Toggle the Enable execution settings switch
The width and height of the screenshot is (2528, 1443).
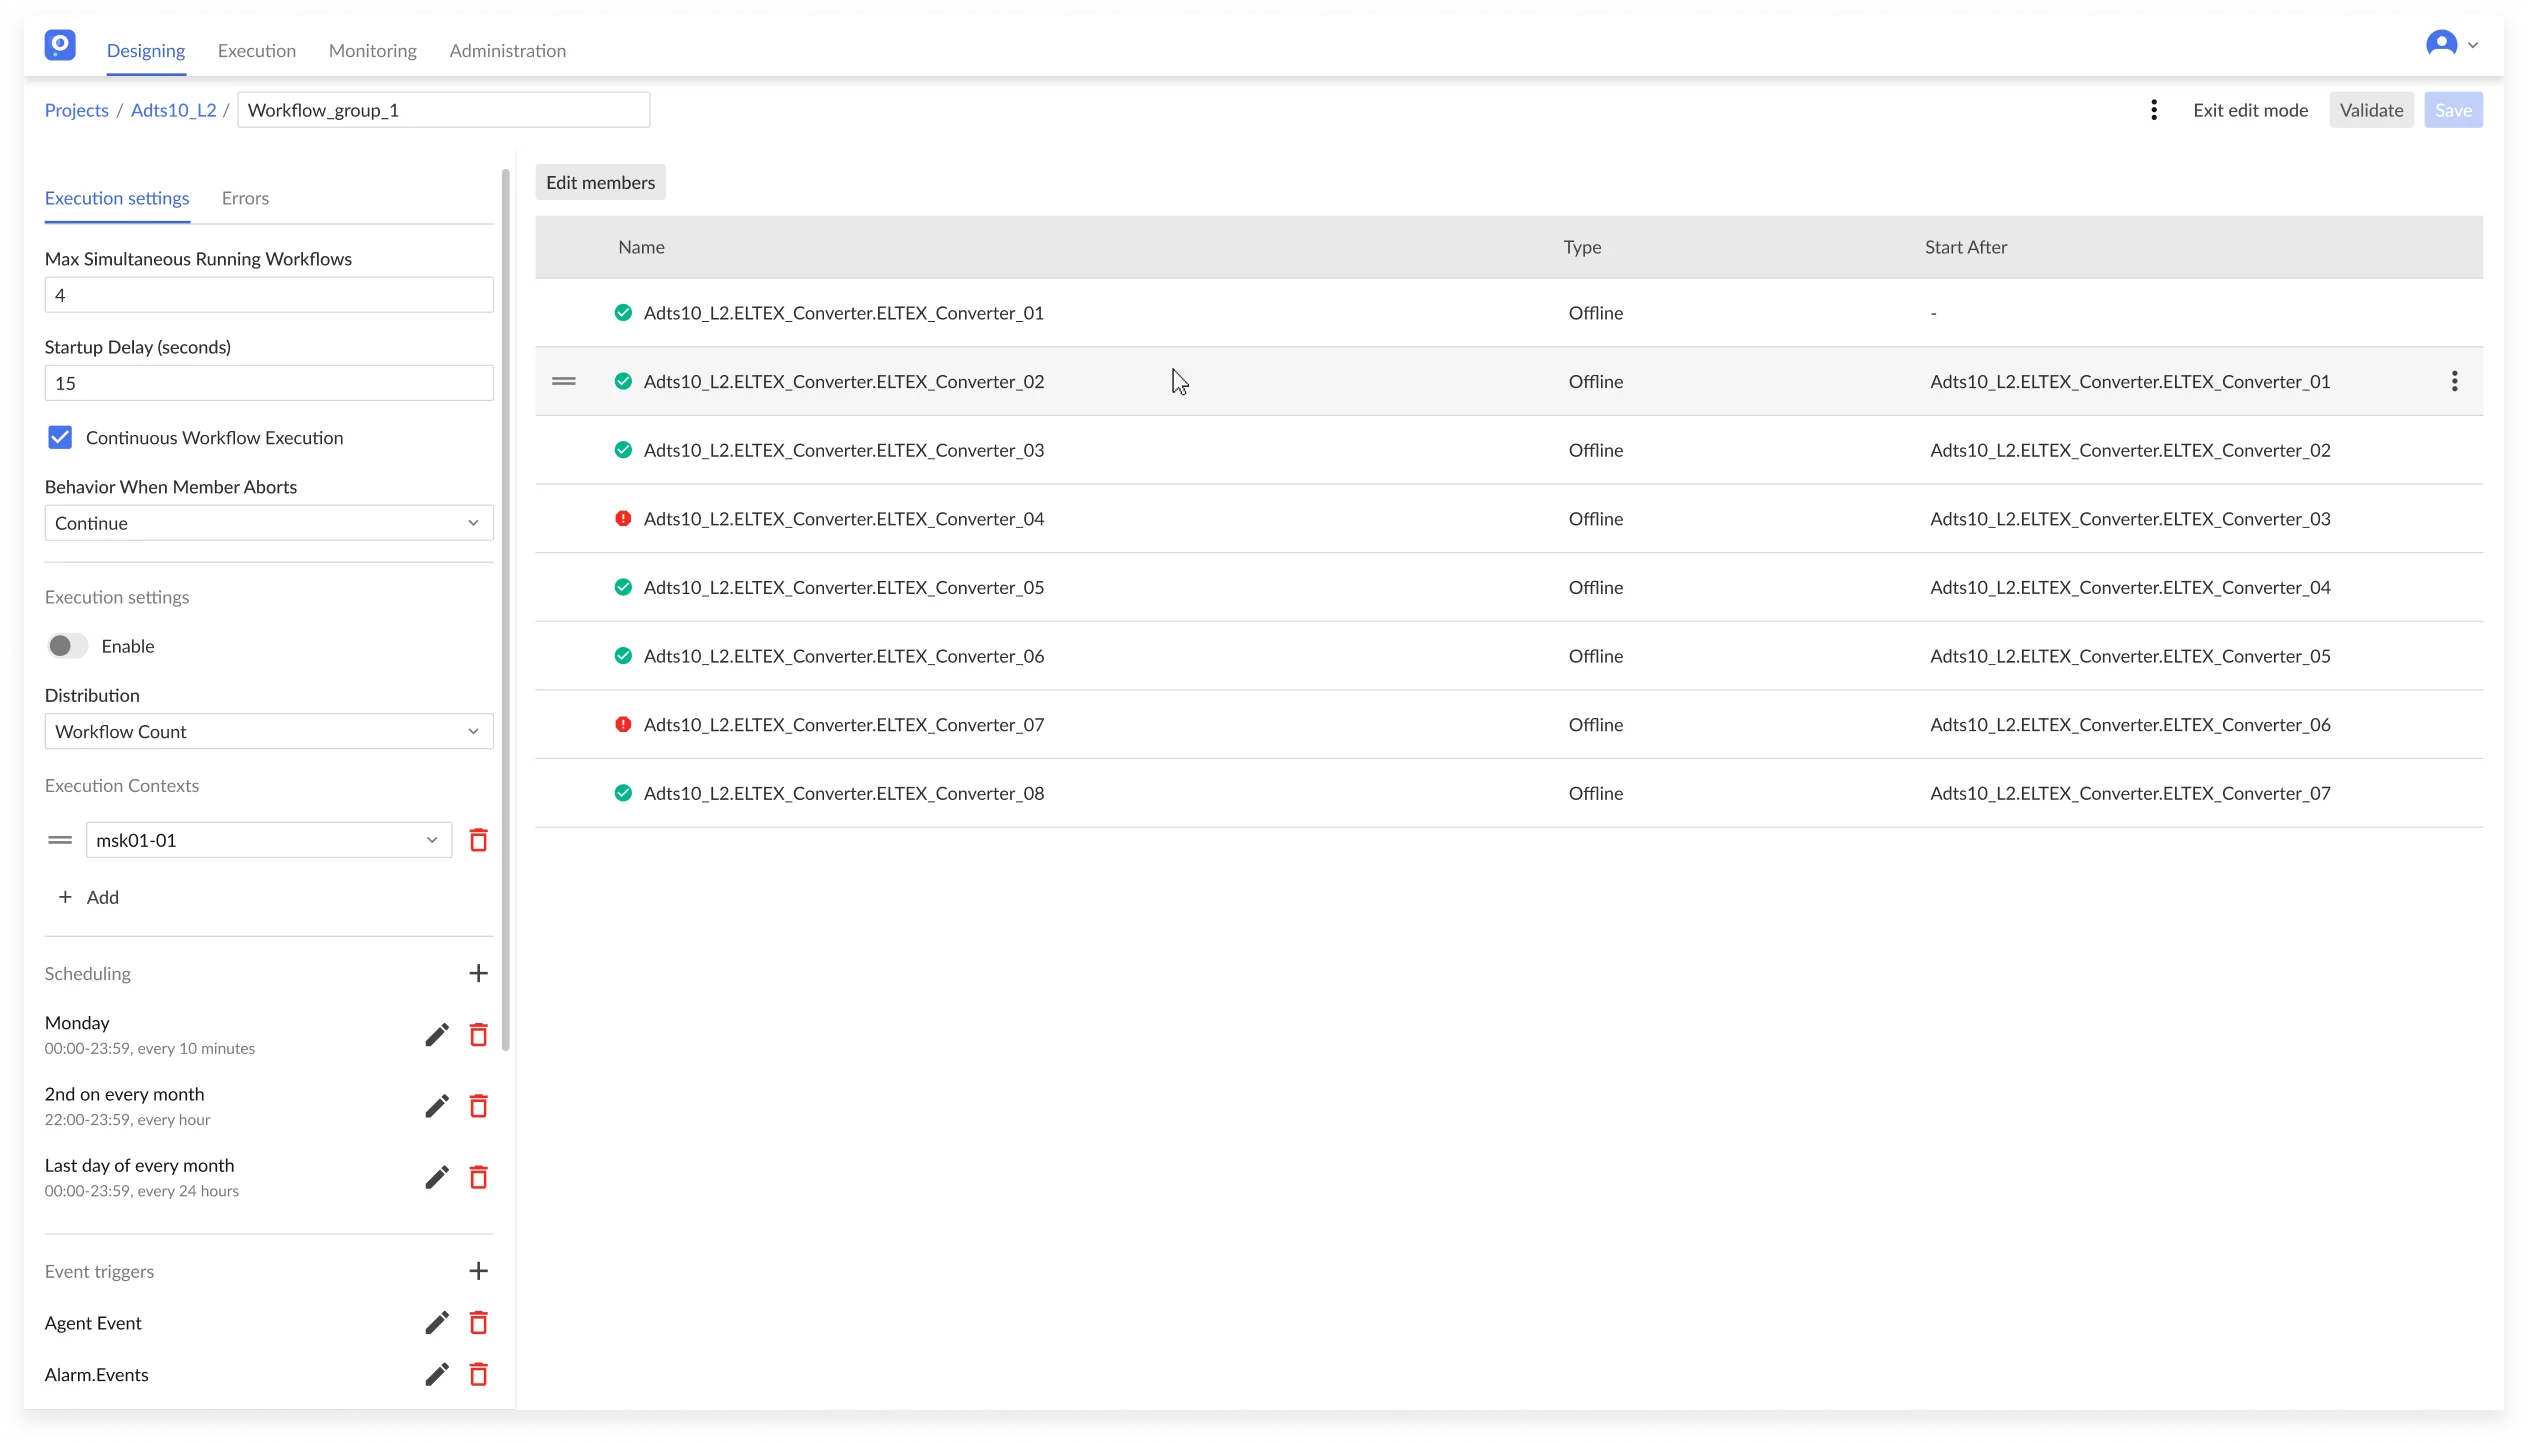[x=68, y=646]
